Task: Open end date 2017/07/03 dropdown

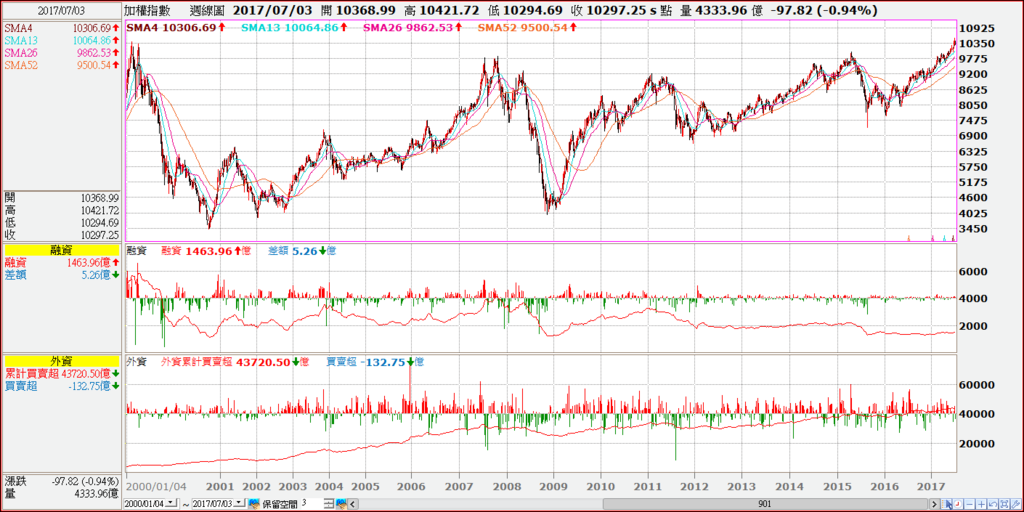Action: 240,503
